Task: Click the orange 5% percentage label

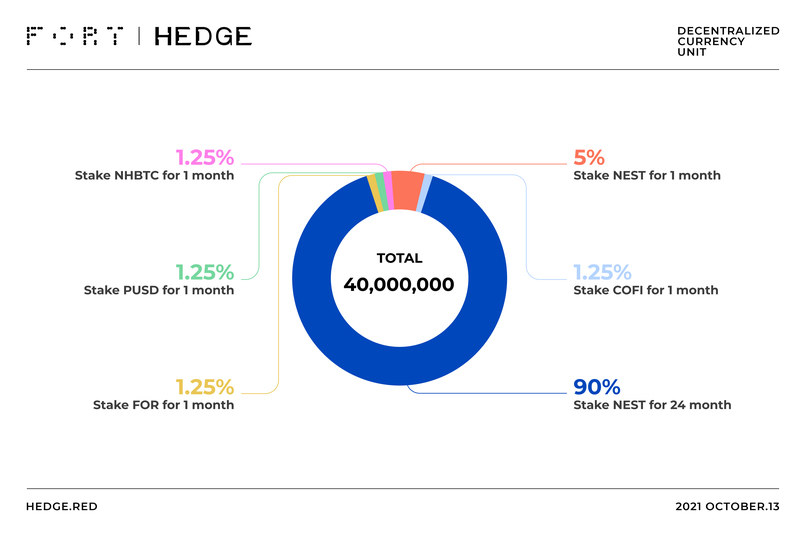Action: click(589, 158)
